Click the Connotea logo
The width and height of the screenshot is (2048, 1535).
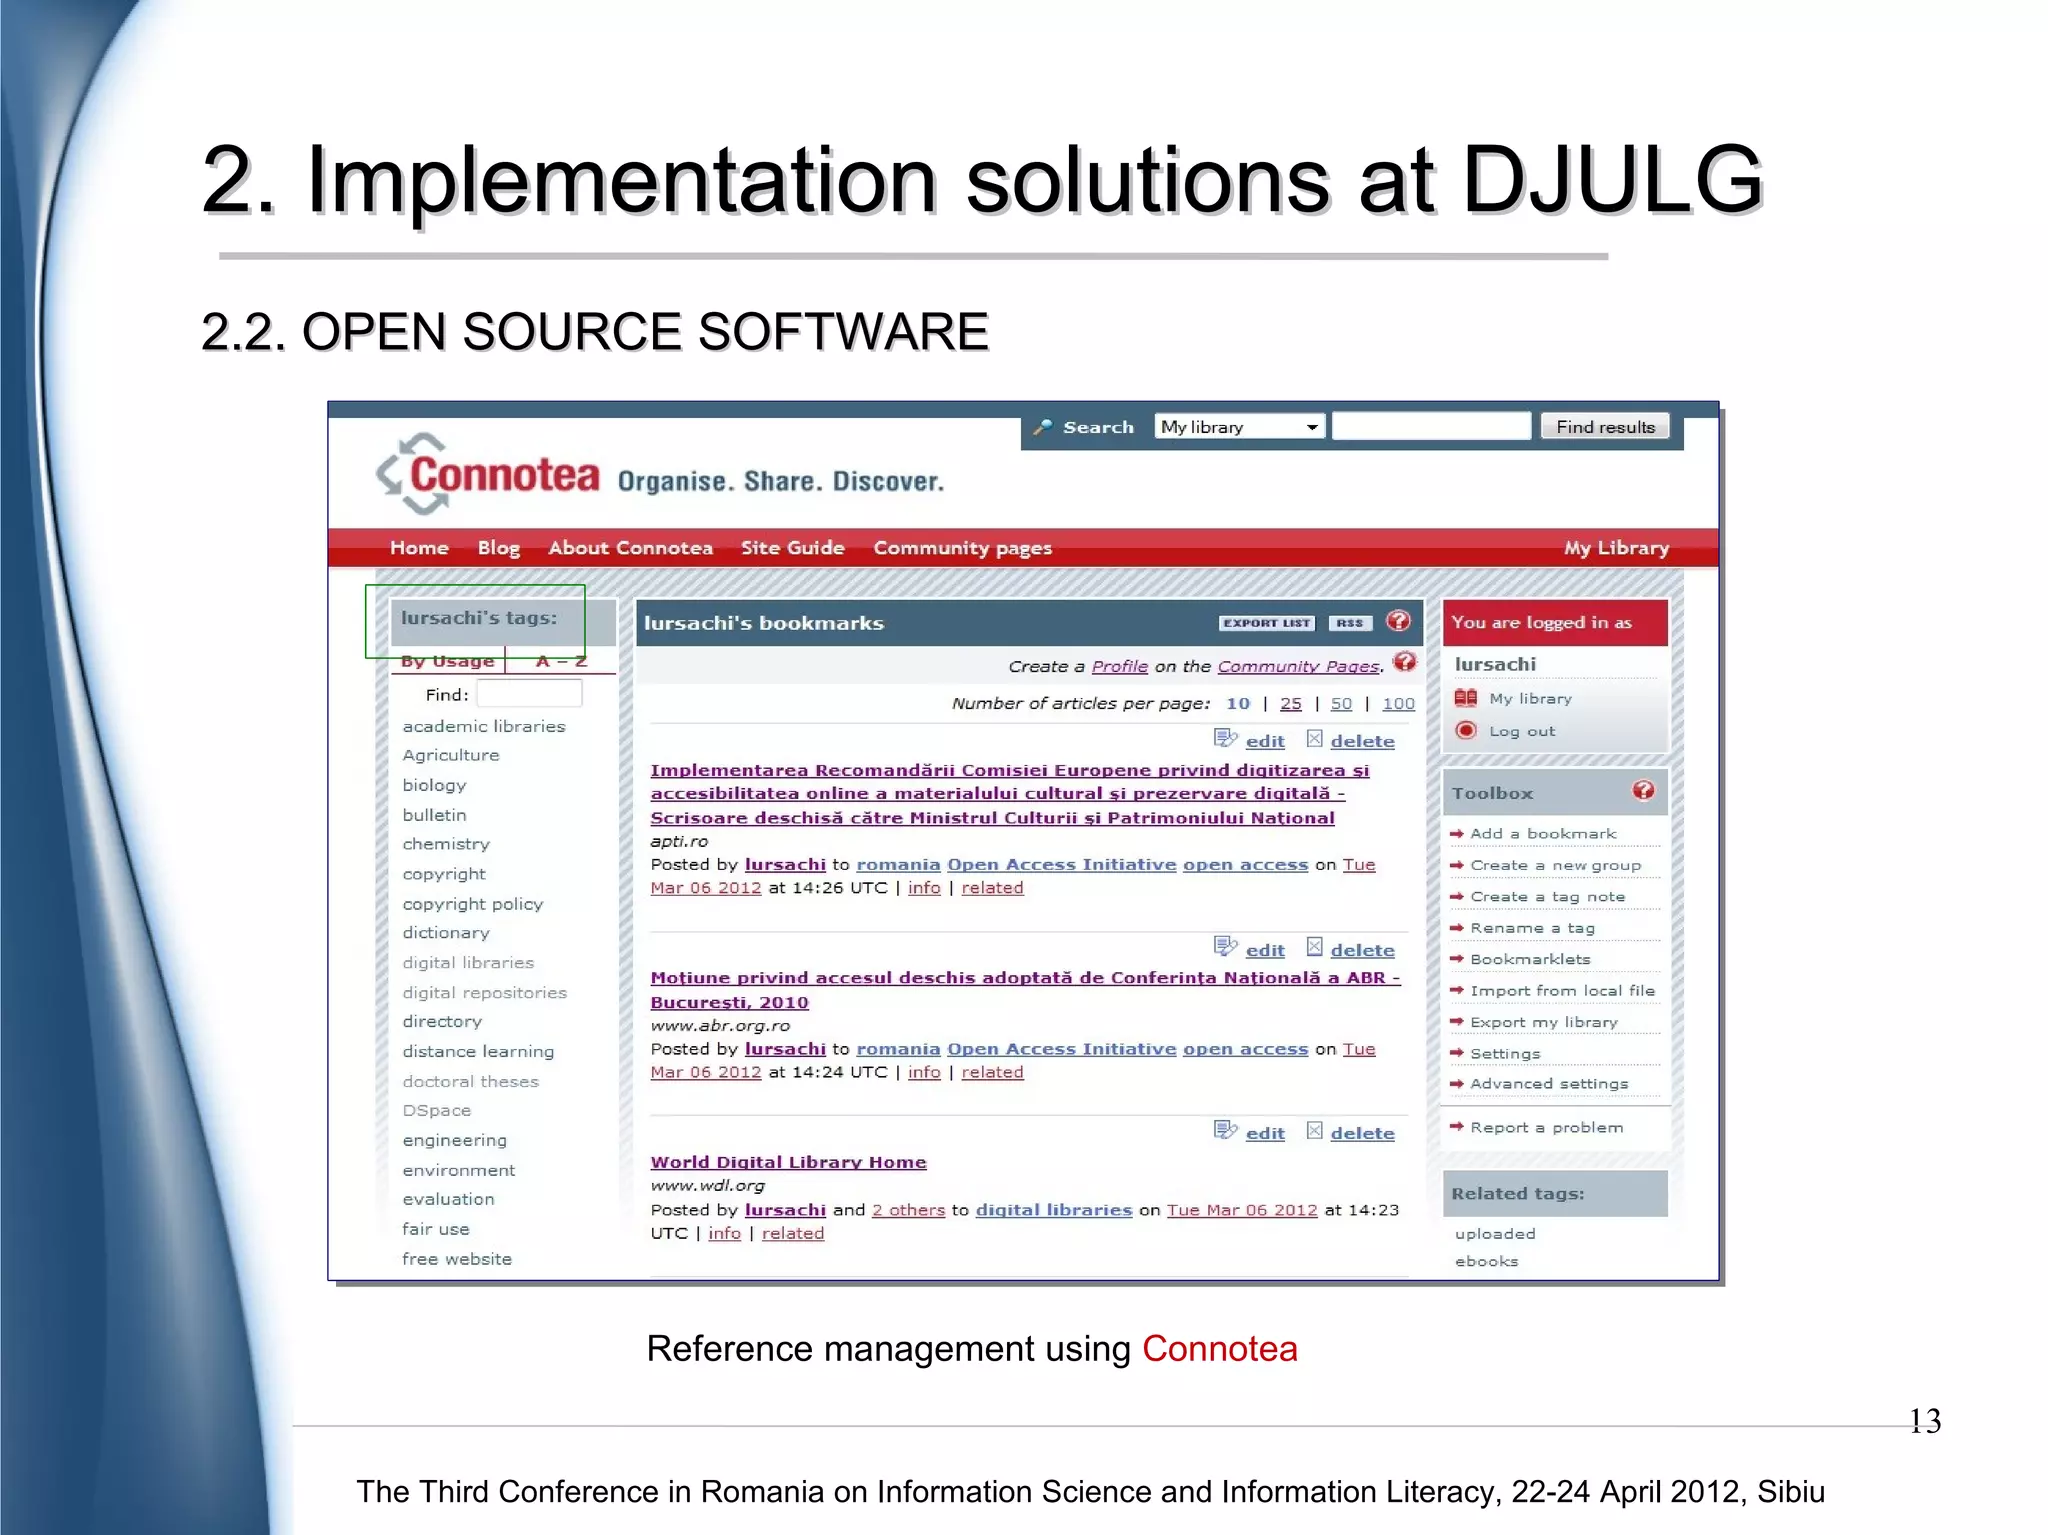pyautogui.click(x=488, y=474)
